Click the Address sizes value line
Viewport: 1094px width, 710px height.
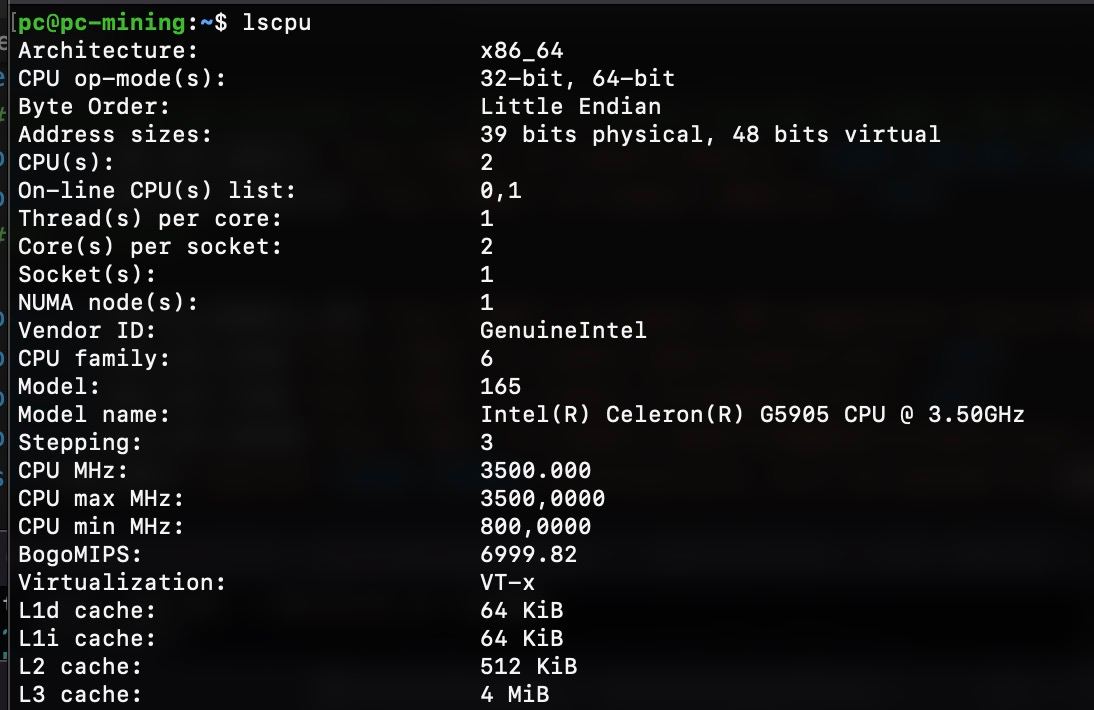pos(710,134)
